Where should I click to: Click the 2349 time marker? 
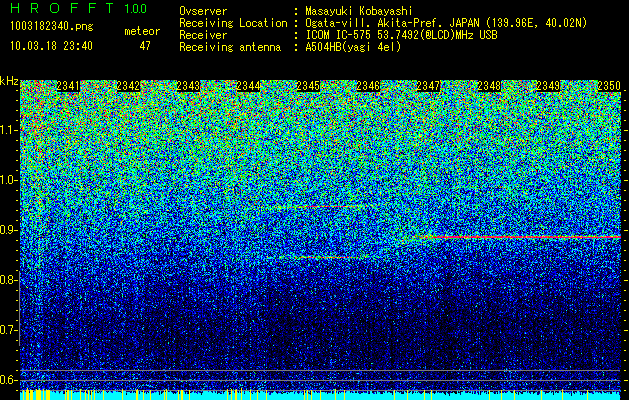[548, 86]
